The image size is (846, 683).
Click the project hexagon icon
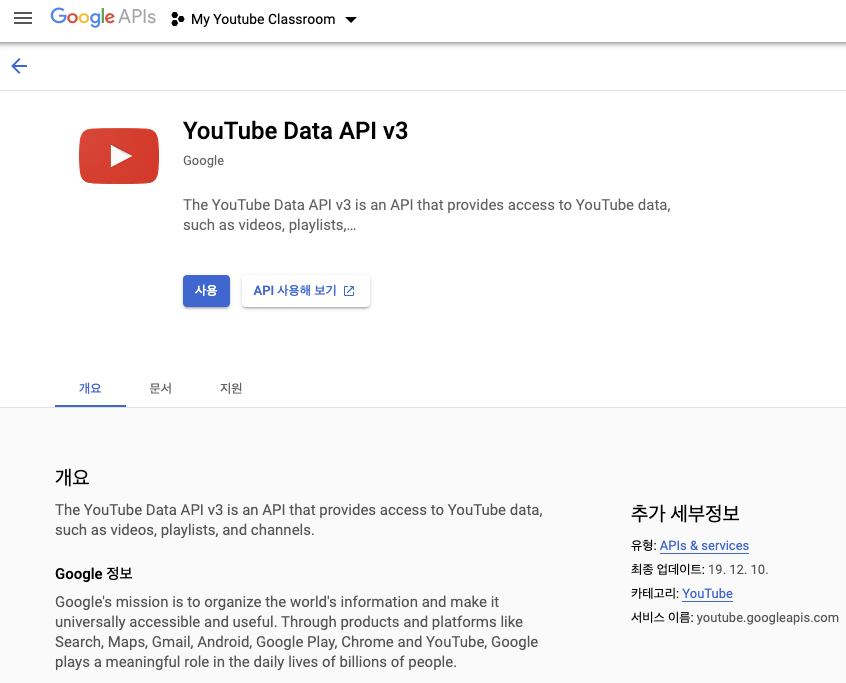178,19
